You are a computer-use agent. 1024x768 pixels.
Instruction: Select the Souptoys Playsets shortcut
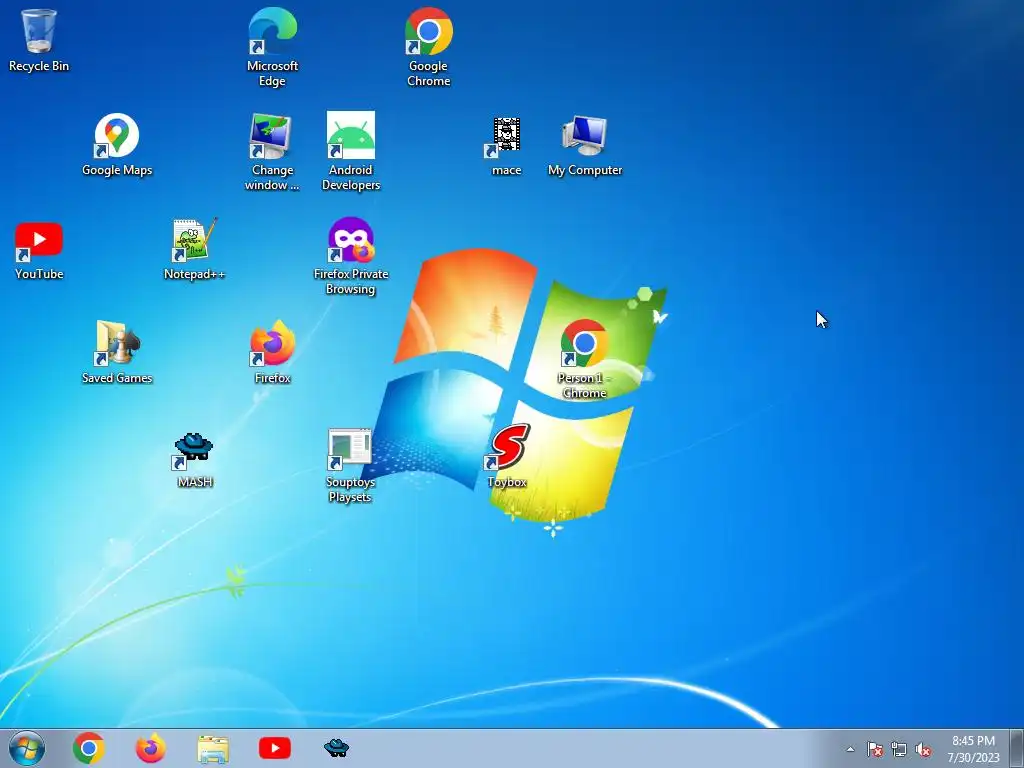[x=350, y=466]
